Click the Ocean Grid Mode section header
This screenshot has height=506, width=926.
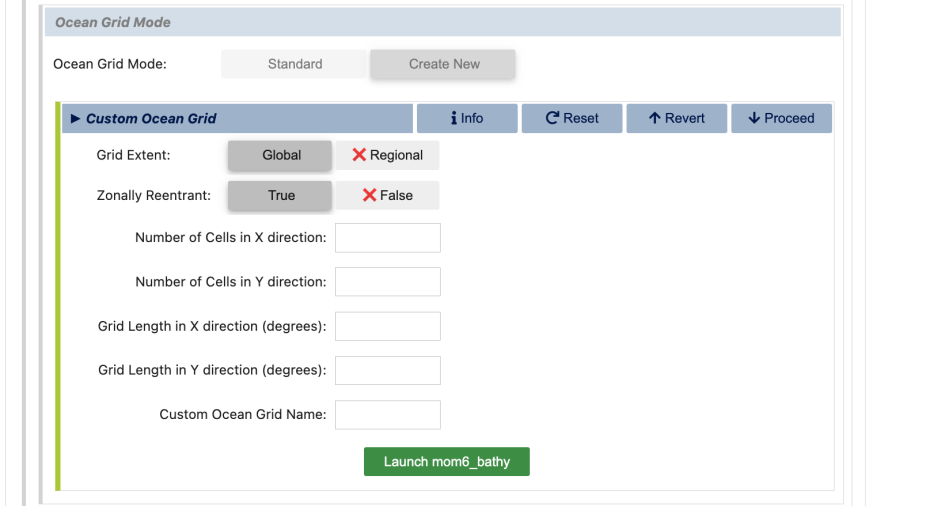point(113,22)
